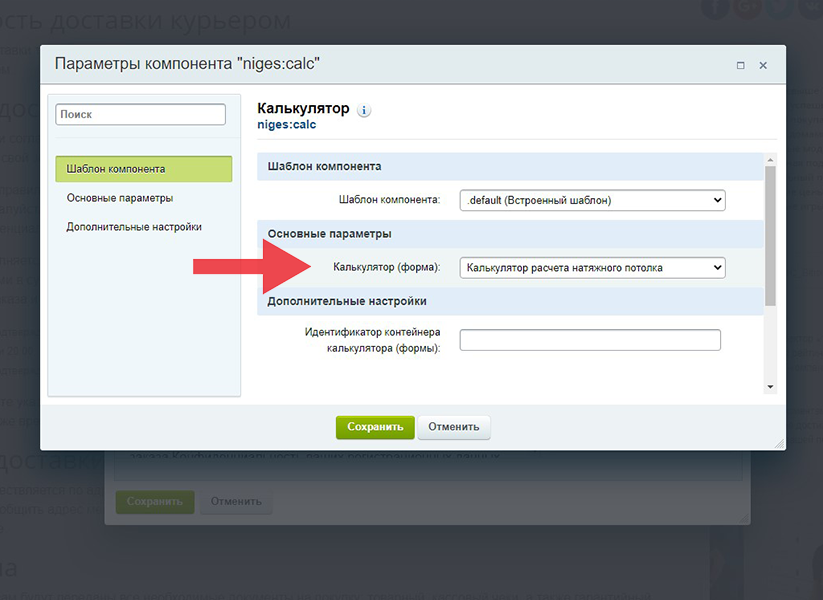This screenshot has height=600, width=823.
Task: Maximize the component parameters dialog
Action: click(741, 66)
